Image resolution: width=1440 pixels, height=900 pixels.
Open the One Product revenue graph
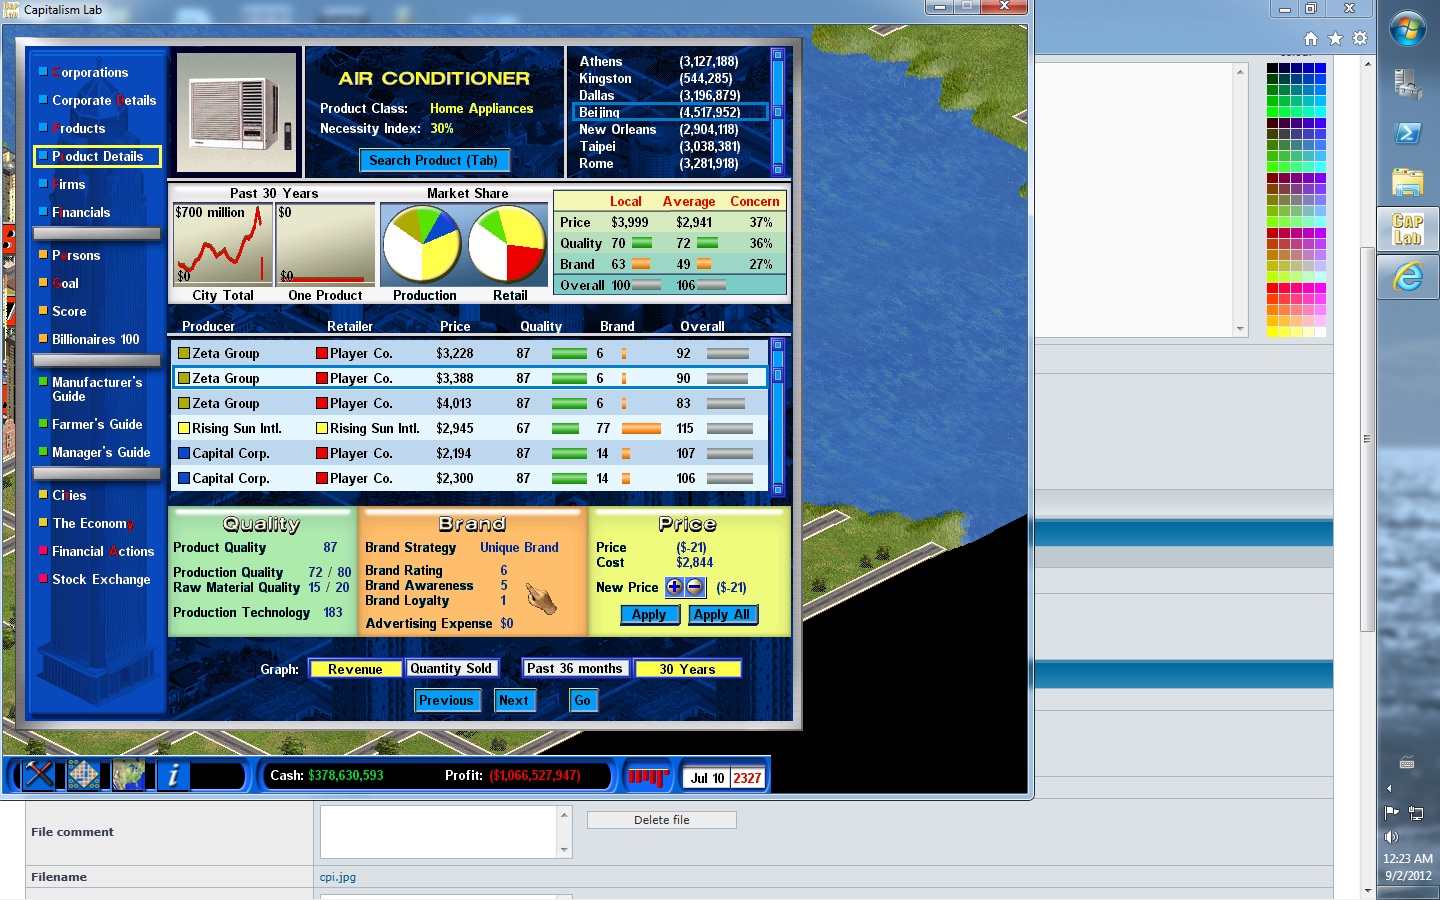325,244
